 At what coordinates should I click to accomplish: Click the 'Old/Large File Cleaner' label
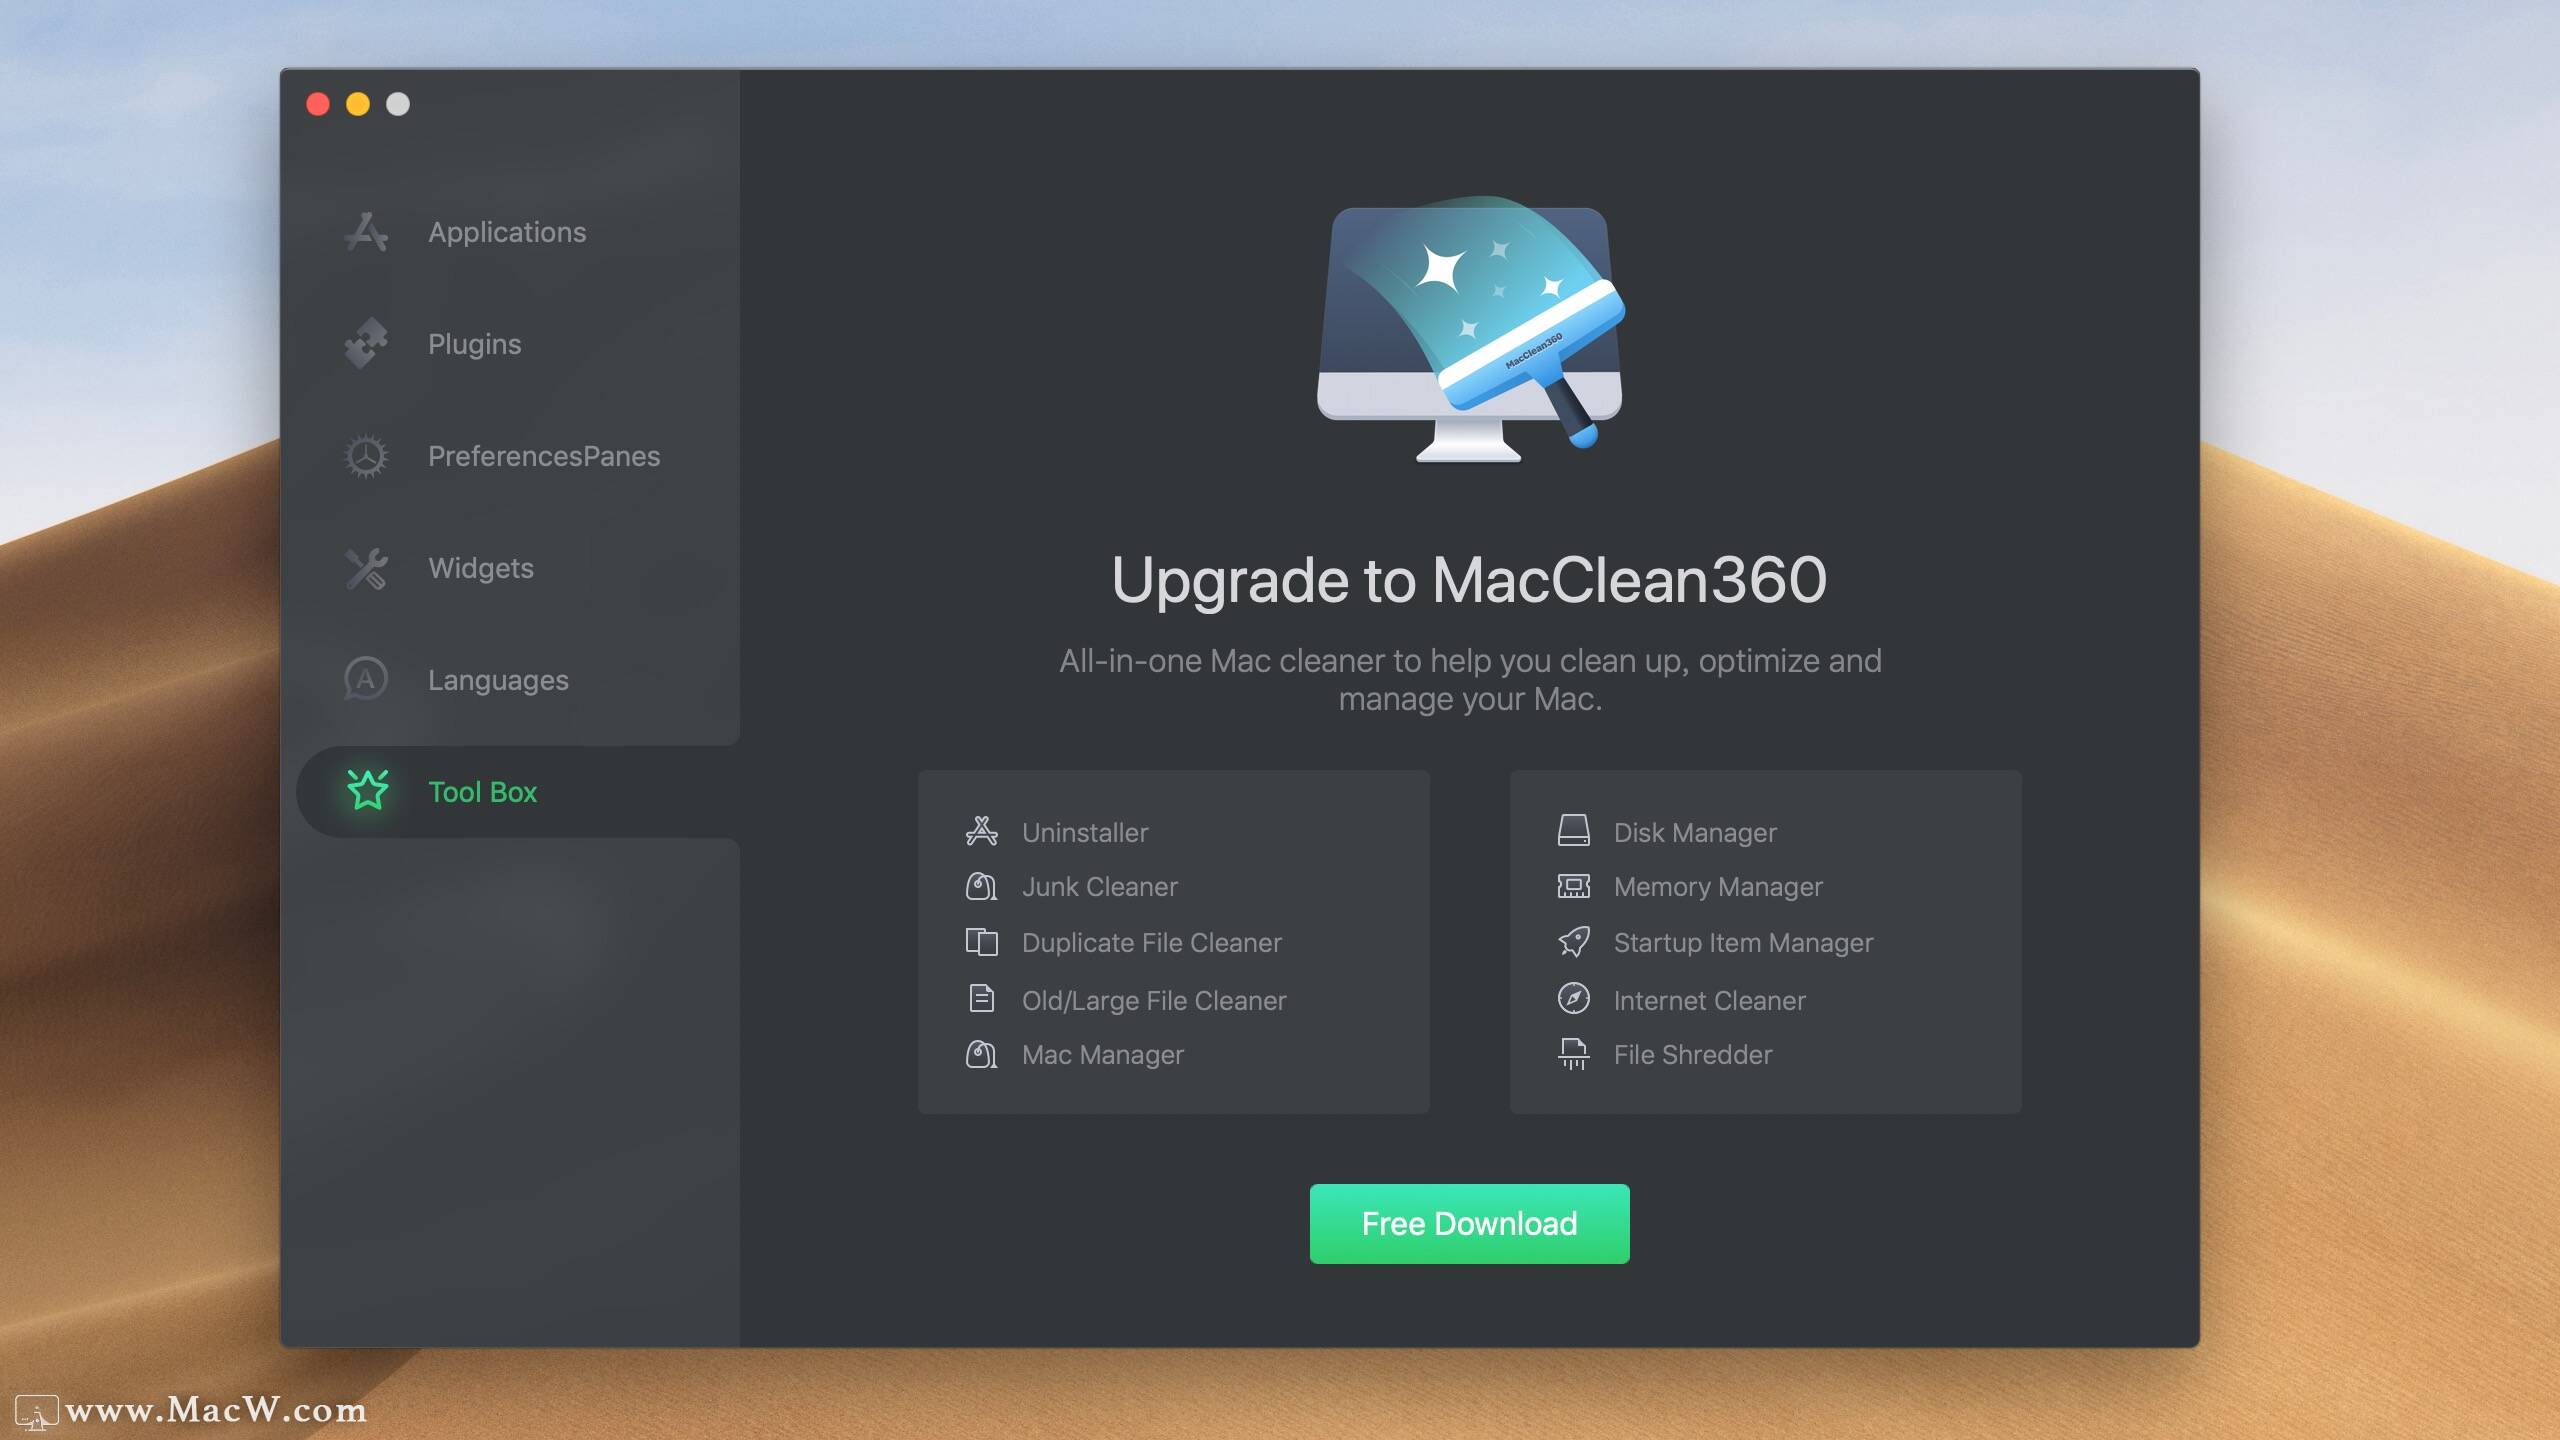click(1154, 1000)
